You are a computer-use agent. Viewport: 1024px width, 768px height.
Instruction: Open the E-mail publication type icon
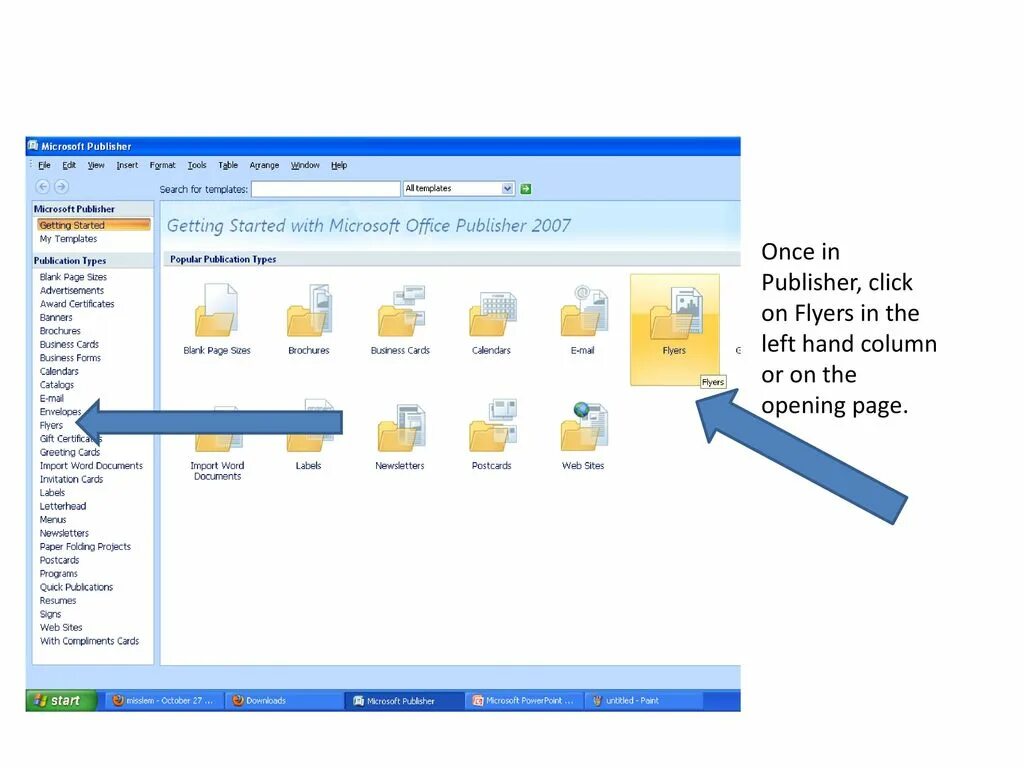pos(584,311)
